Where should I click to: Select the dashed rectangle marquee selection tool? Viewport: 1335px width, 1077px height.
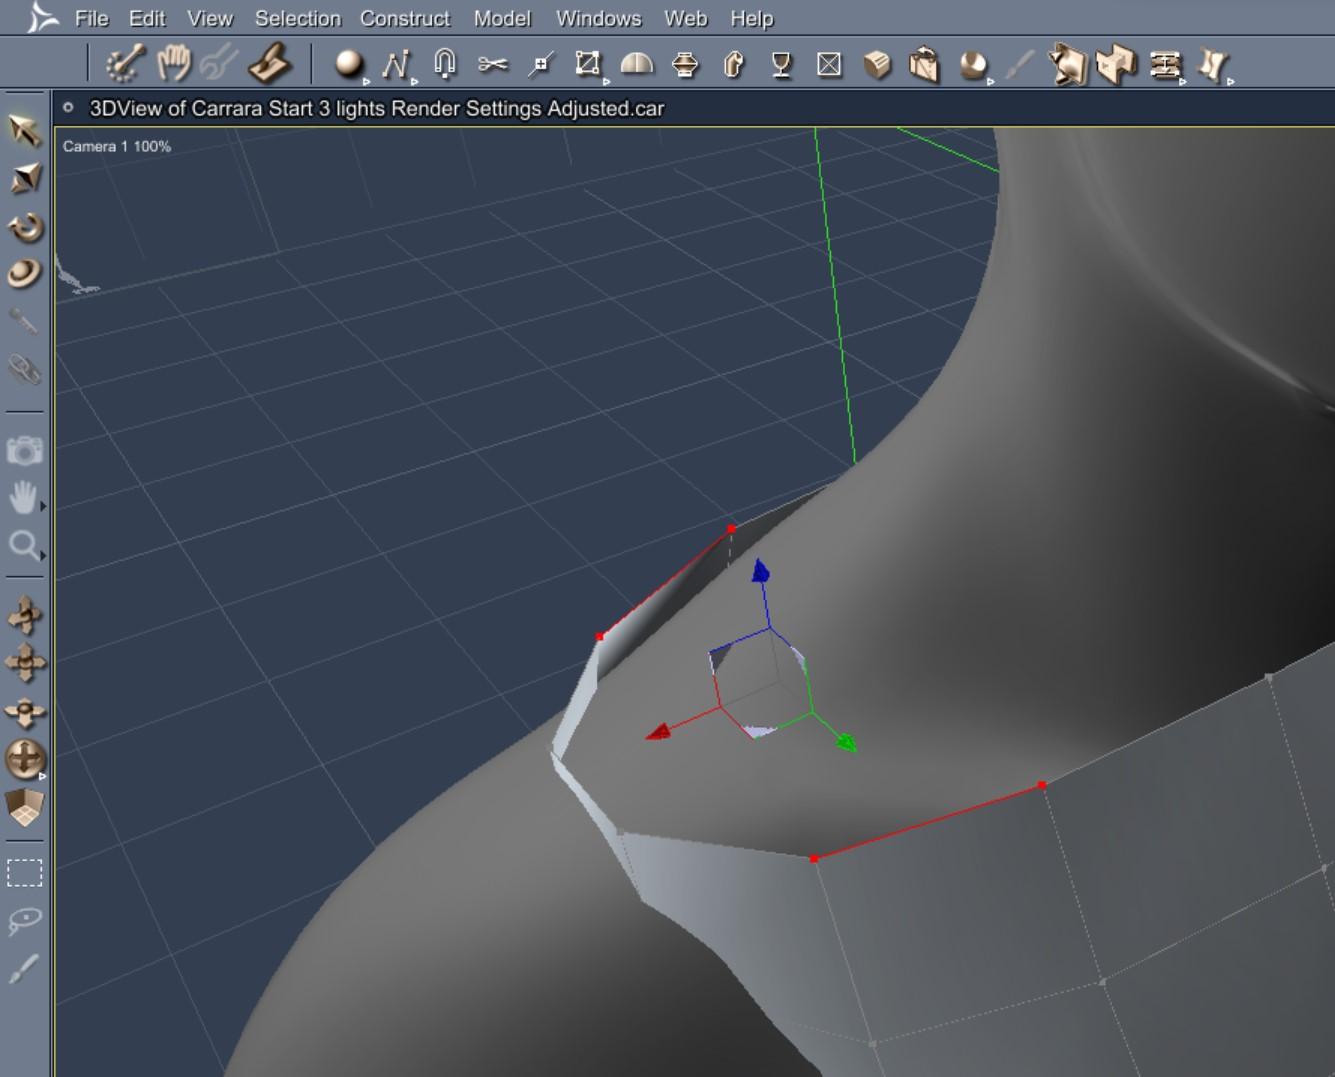pyautogui.click(x=25, y=873)
